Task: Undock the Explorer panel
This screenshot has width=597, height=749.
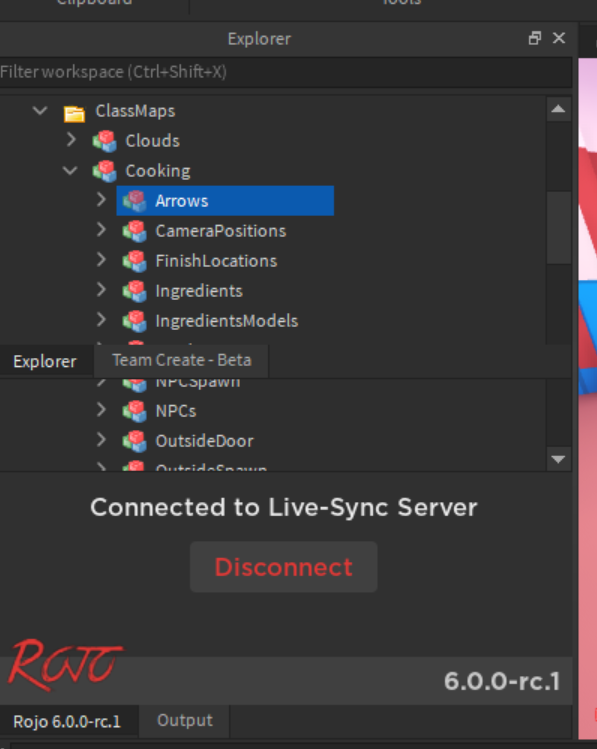Action: pyautogui.click(x=535, y=38)
